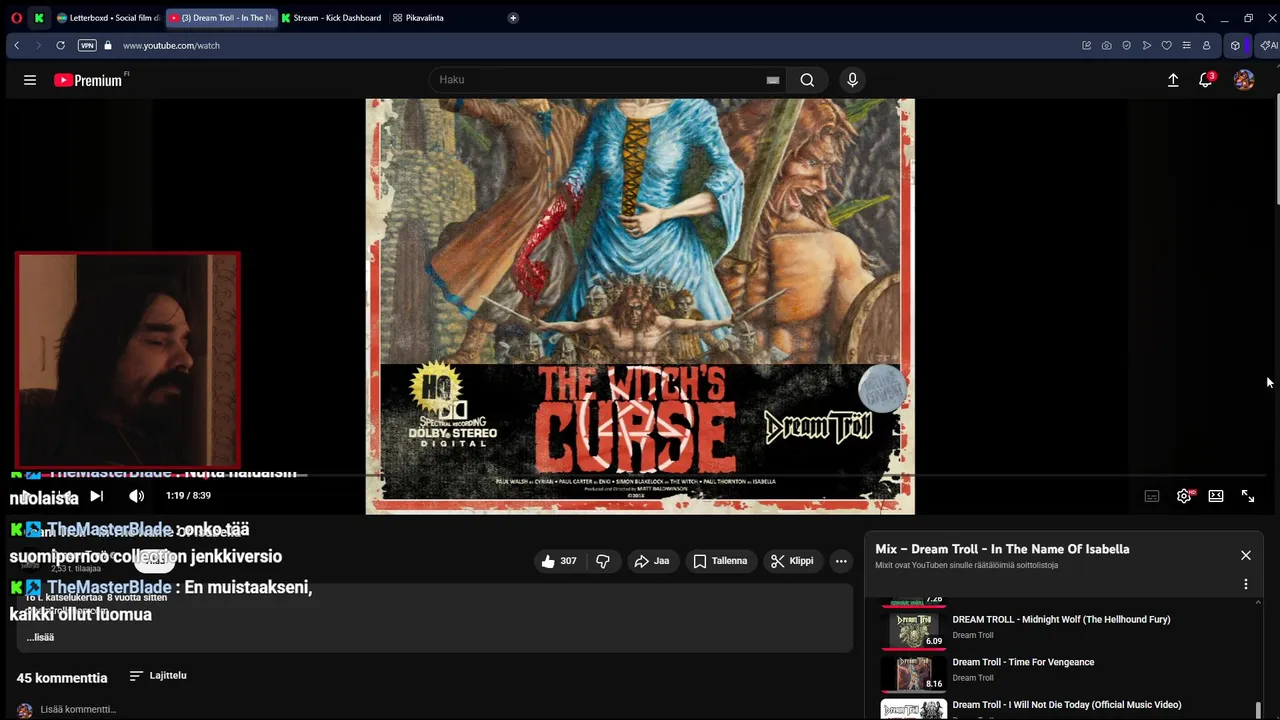Share video with Jaa button
1280x720 pixels.
point(652,561)
